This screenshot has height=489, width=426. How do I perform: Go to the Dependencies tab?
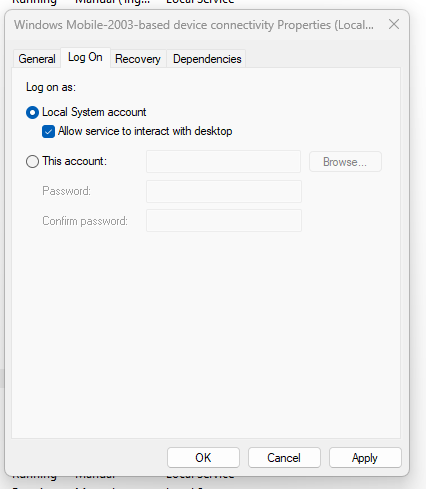coord(207,59)
